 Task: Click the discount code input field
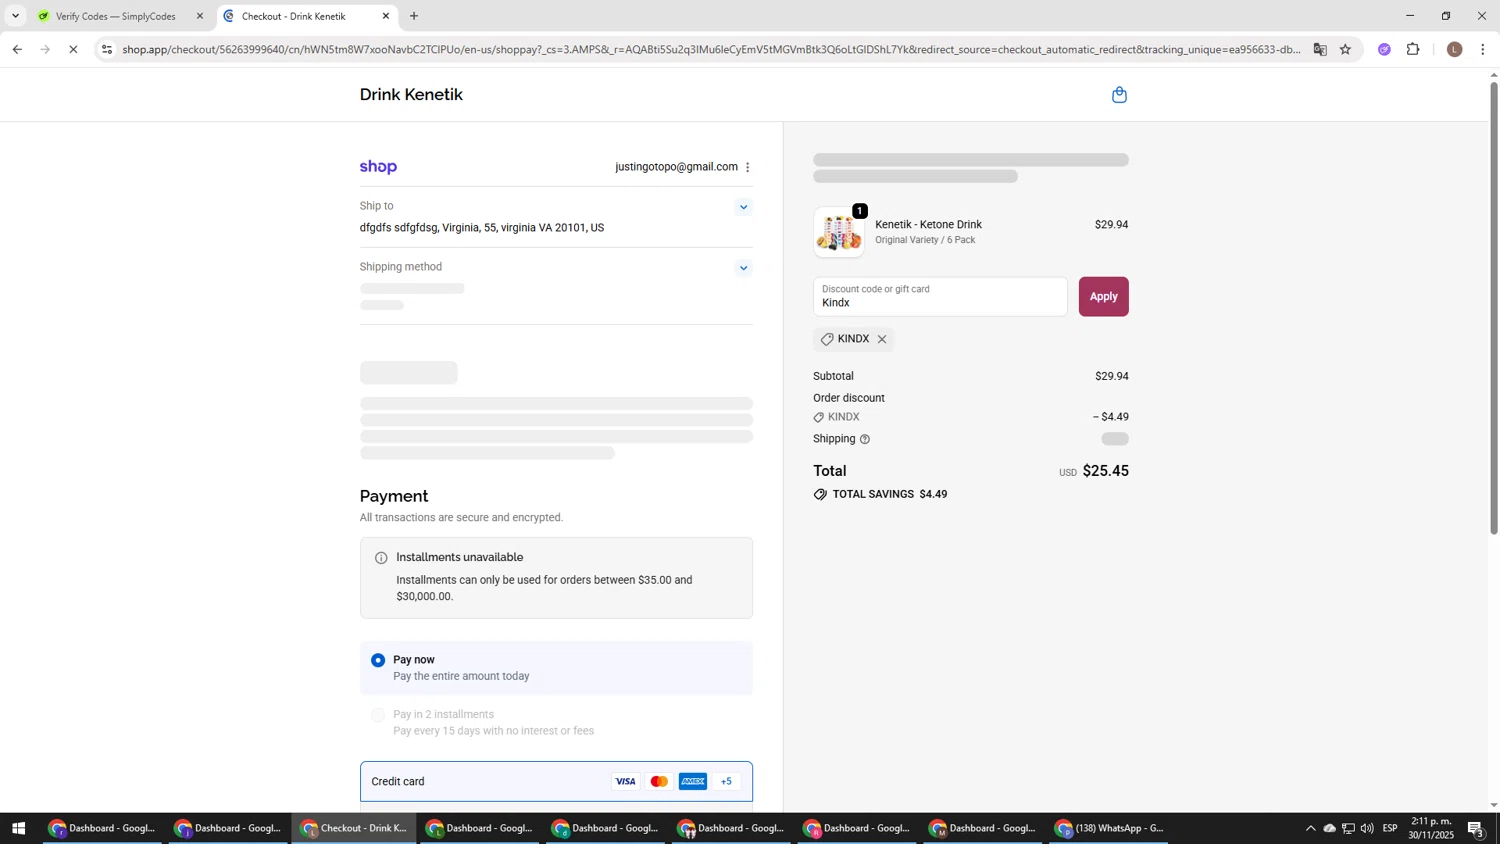click(x=940, y=297)
